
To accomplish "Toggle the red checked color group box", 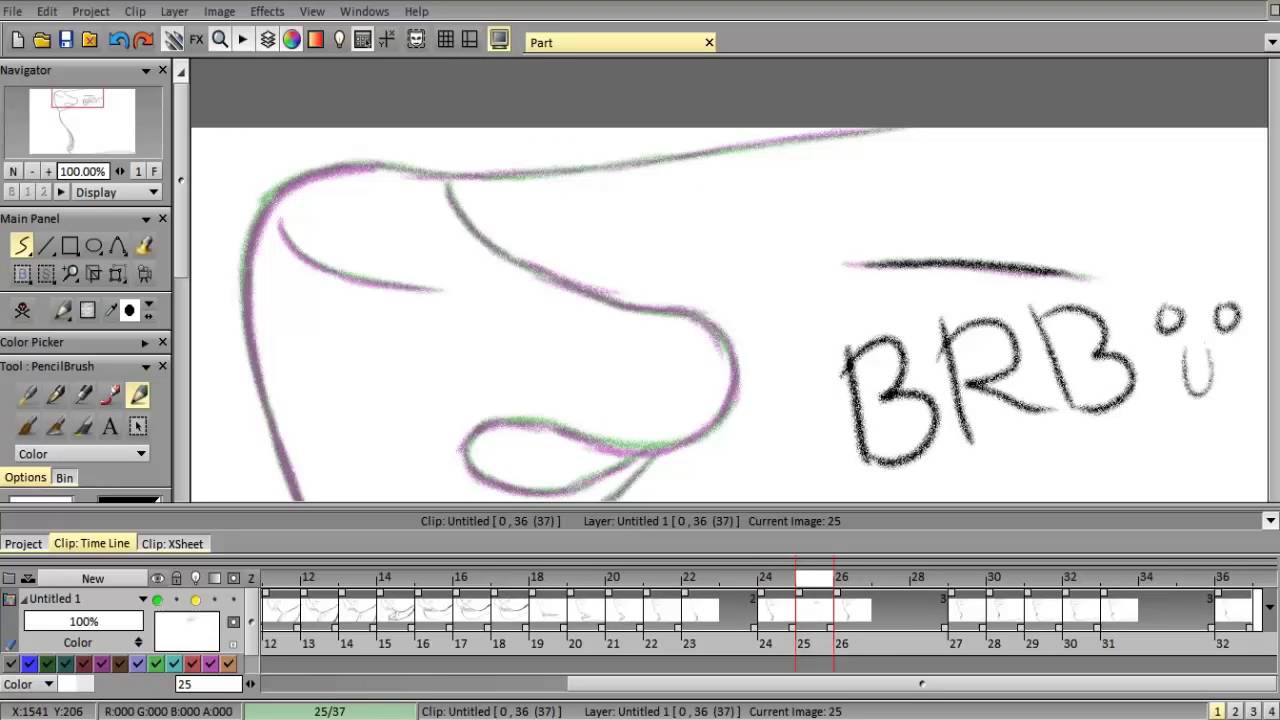I will click(x=192, y=663).
